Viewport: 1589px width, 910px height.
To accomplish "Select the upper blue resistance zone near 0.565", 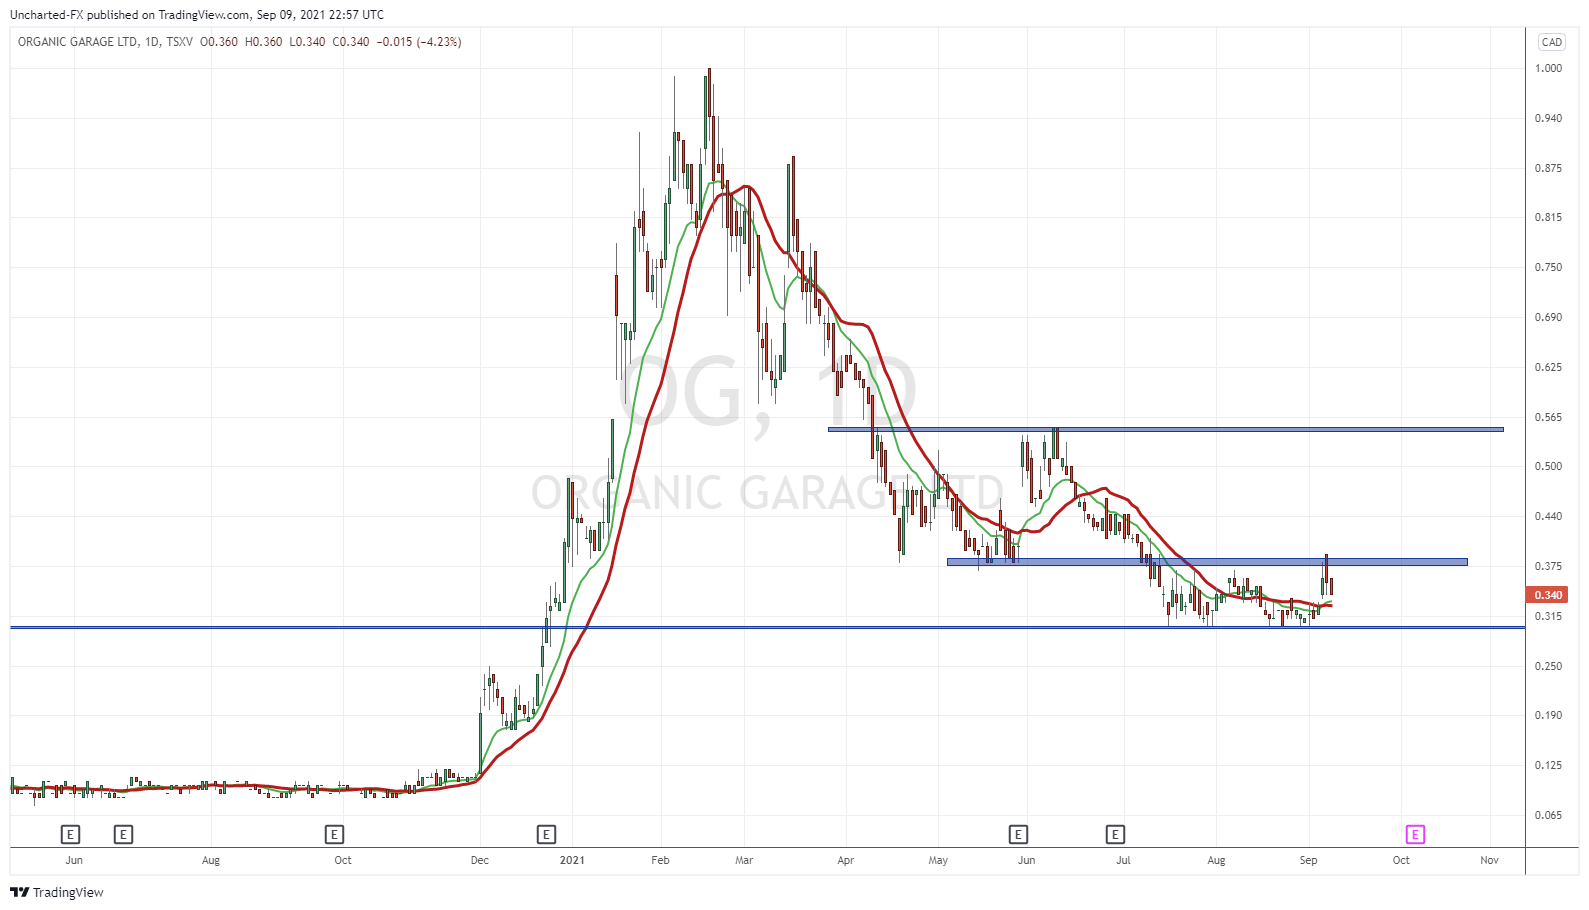I will [x=1165, y=429].
